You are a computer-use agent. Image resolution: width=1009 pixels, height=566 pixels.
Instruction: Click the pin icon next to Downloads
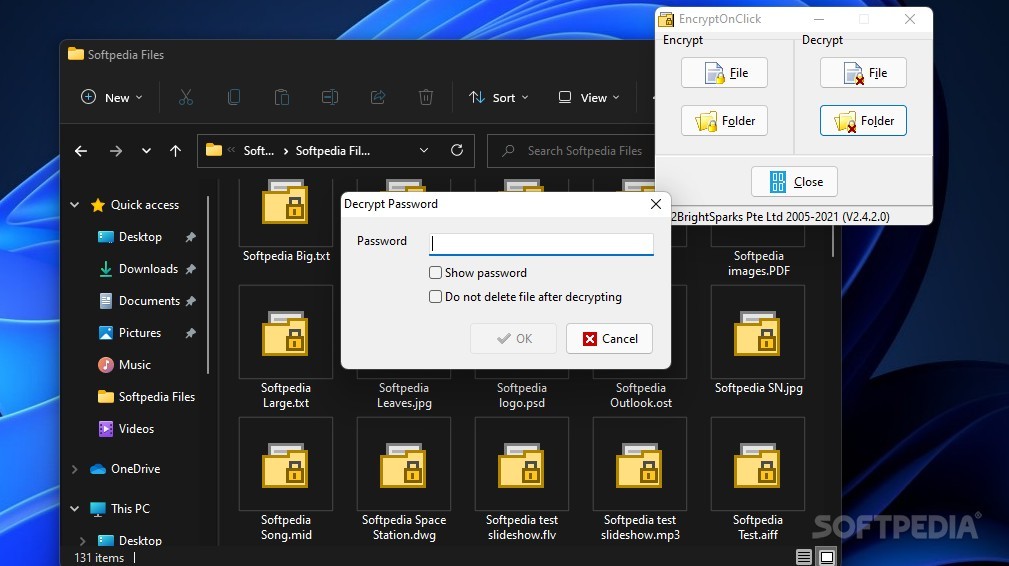tap(190, 269)
